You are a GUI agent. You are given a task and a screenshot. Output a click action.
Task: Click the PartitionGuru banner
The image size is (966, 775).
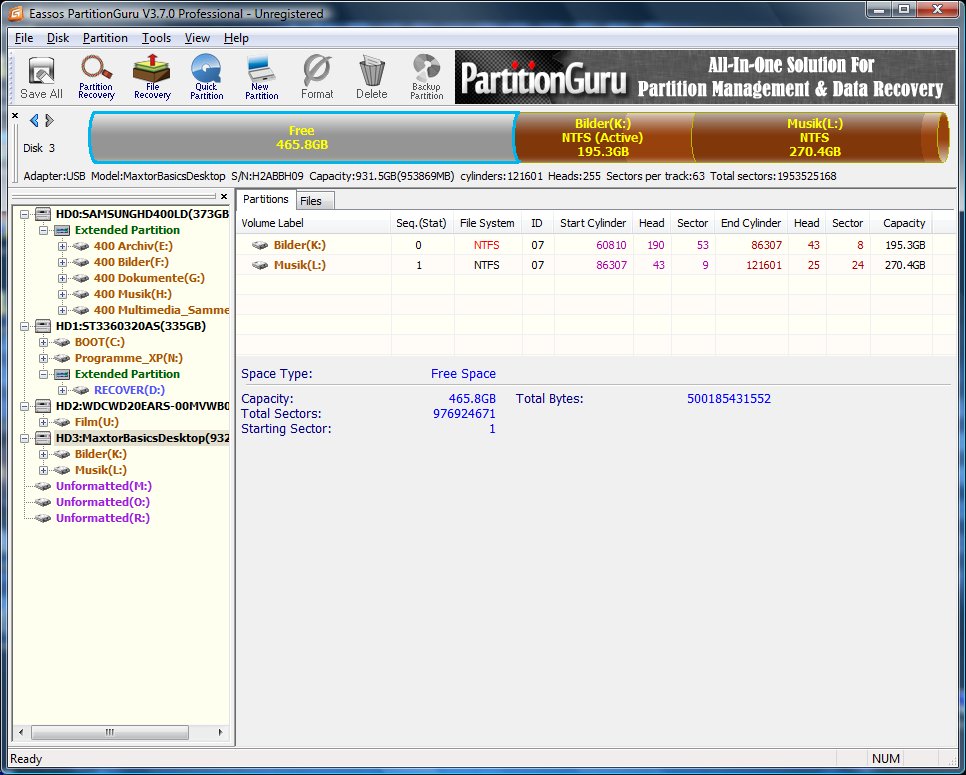tap(705, 77)
